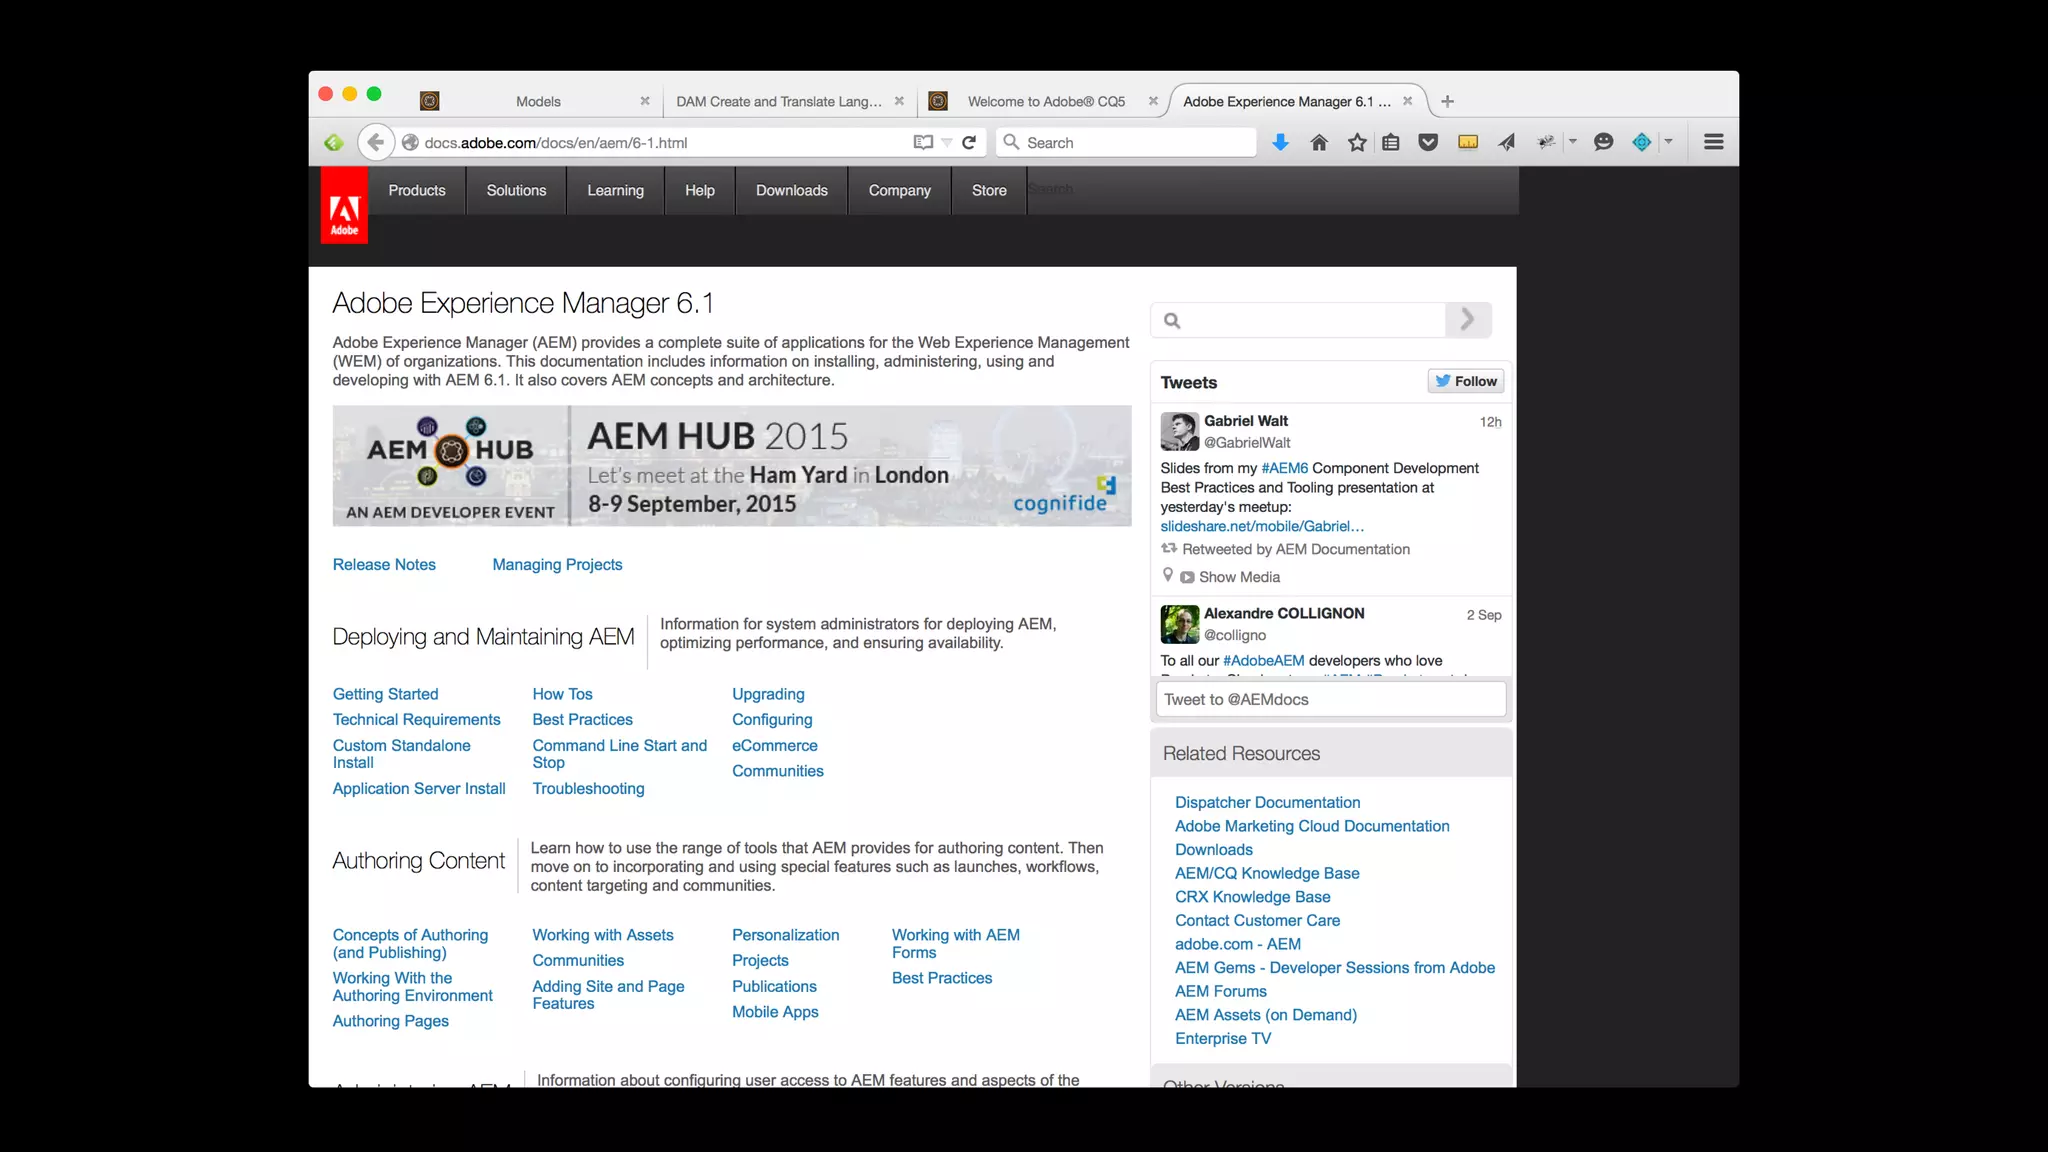
Task: Click the Tweet to @AEMdocs input field
Action: point(1330,699)
